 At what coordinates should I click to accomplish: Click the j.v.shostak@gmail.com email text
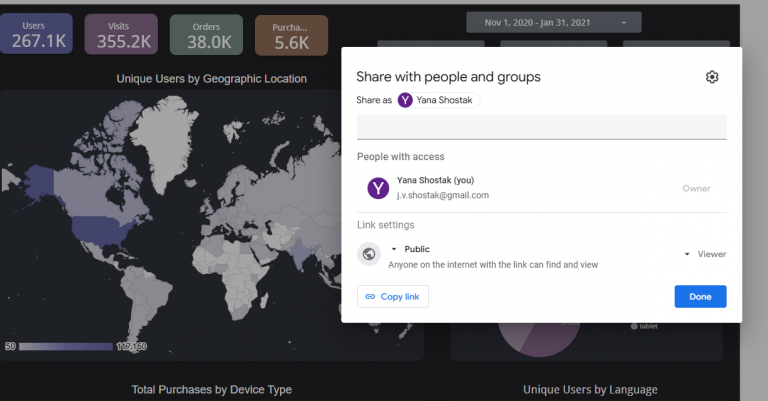[x=443, y=195]
